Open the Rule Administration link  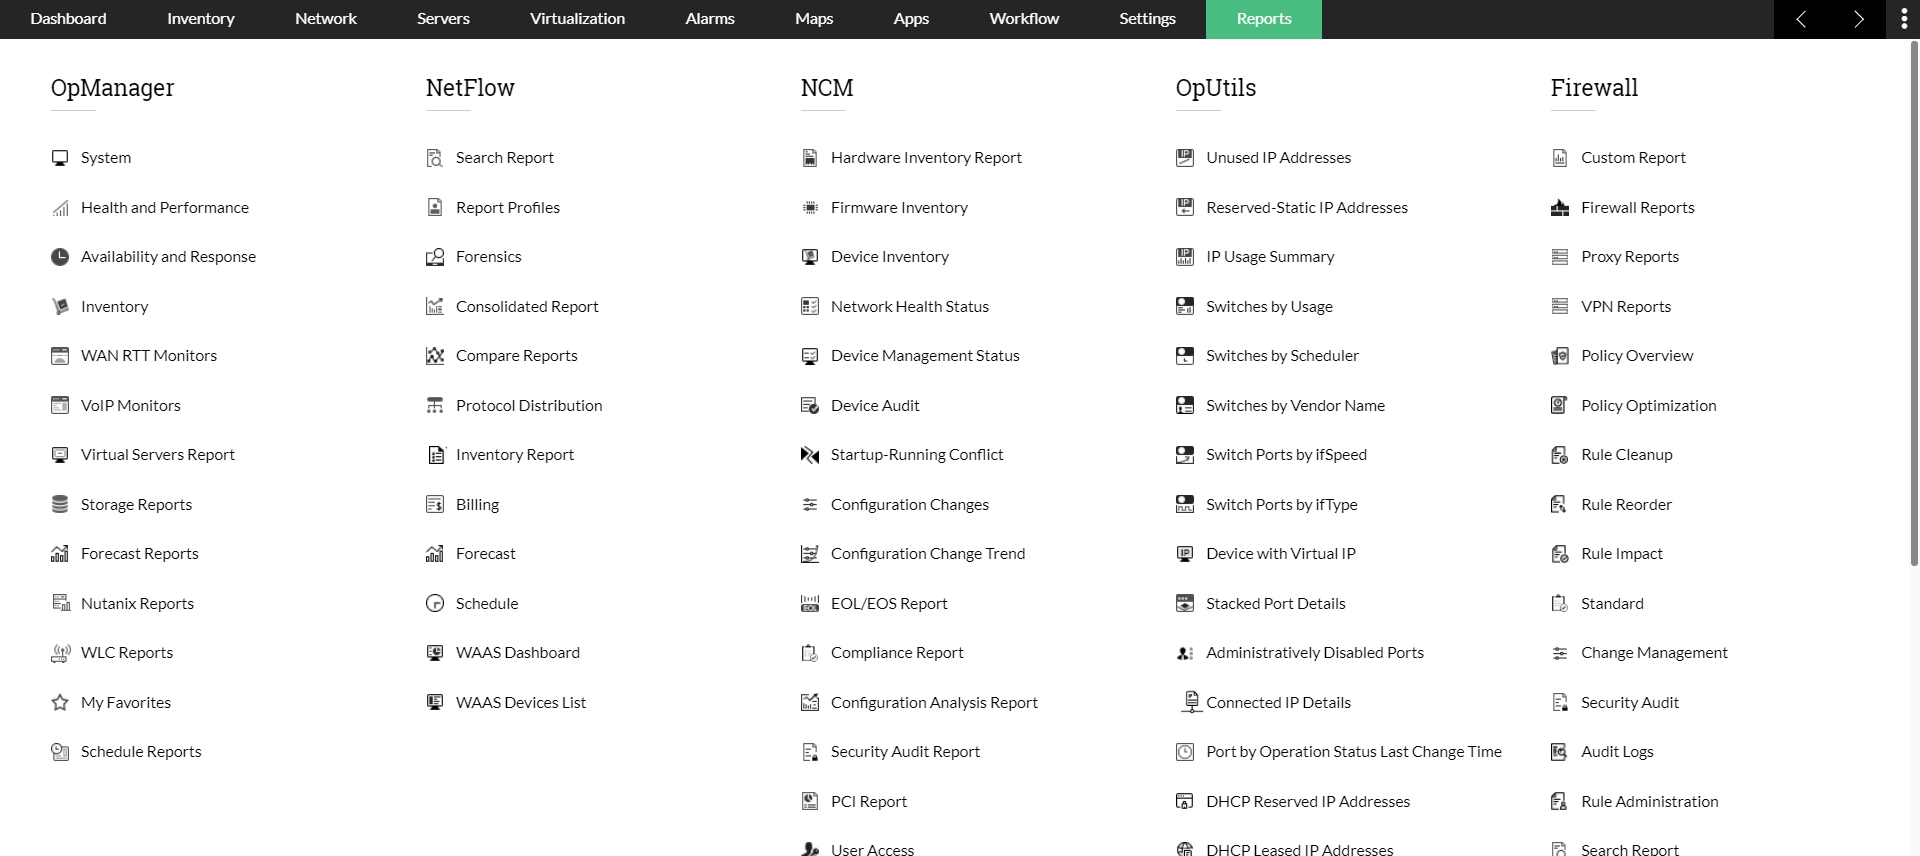coord(1650,802)
